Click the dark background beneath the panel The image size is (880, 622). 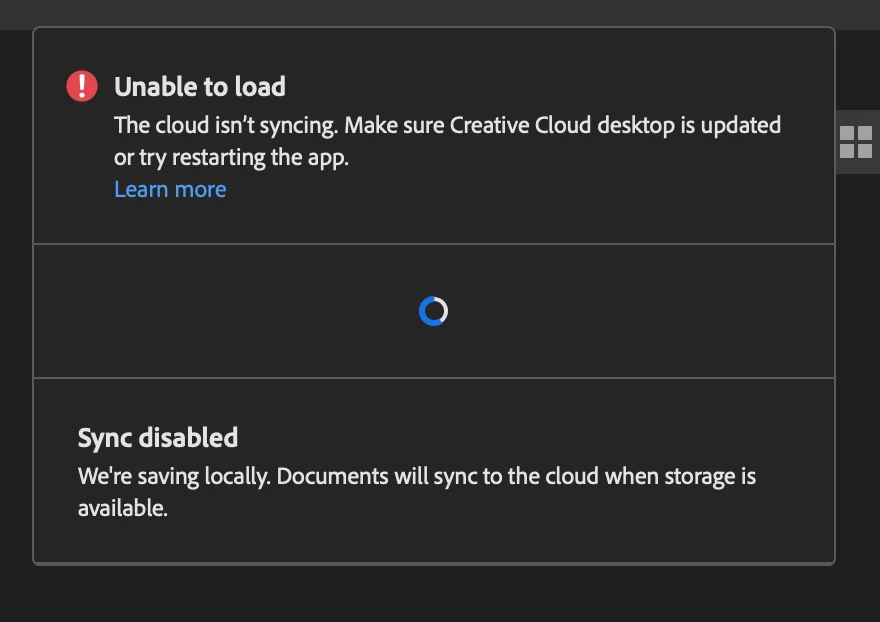(x=440, y=595)
